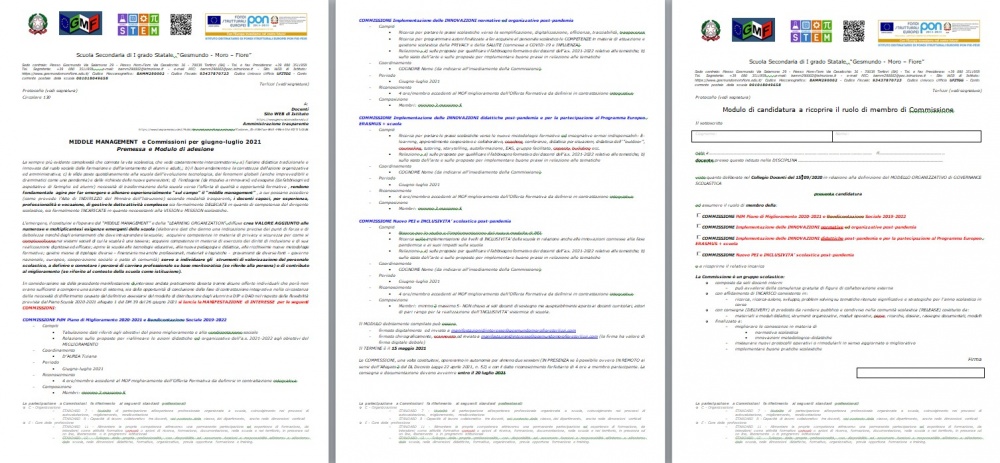The image size is (1000, 463).
Task: Click 'Collegio Docenti del 15/09/2020' text
Action: tap(786, 176)
